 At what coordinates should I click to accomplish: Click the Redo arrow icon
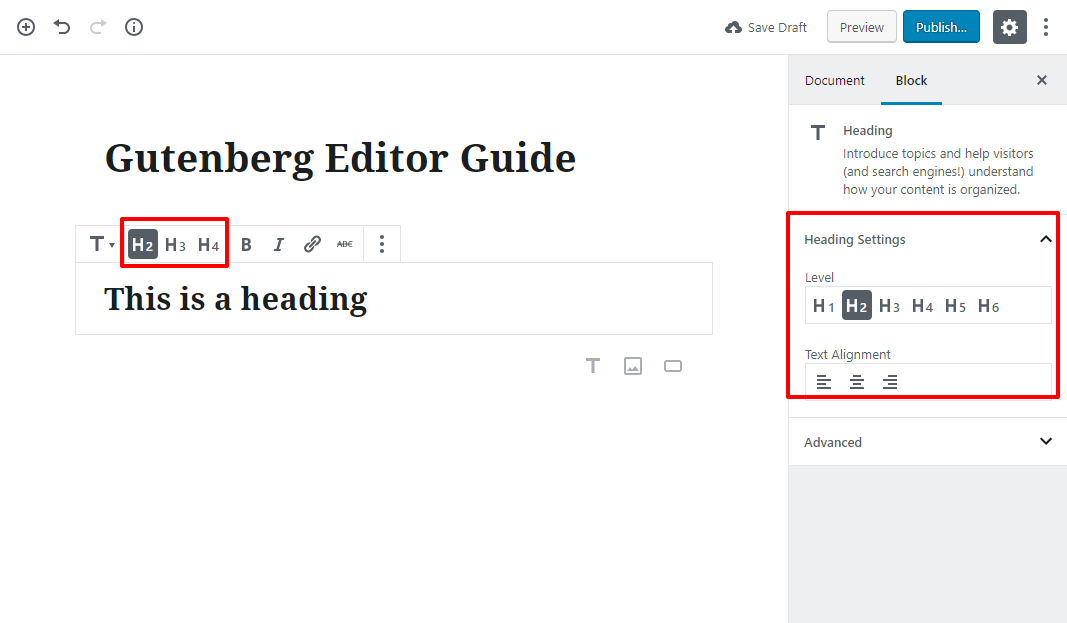point(98,27)
